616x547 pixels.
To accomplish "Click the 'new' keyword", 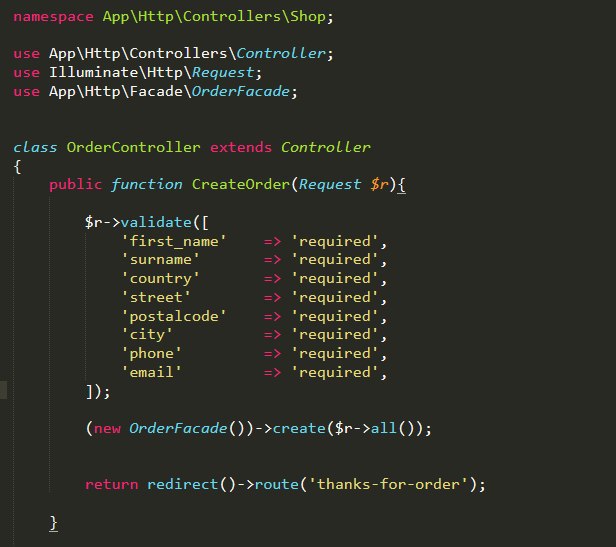I will click(107, 429).
